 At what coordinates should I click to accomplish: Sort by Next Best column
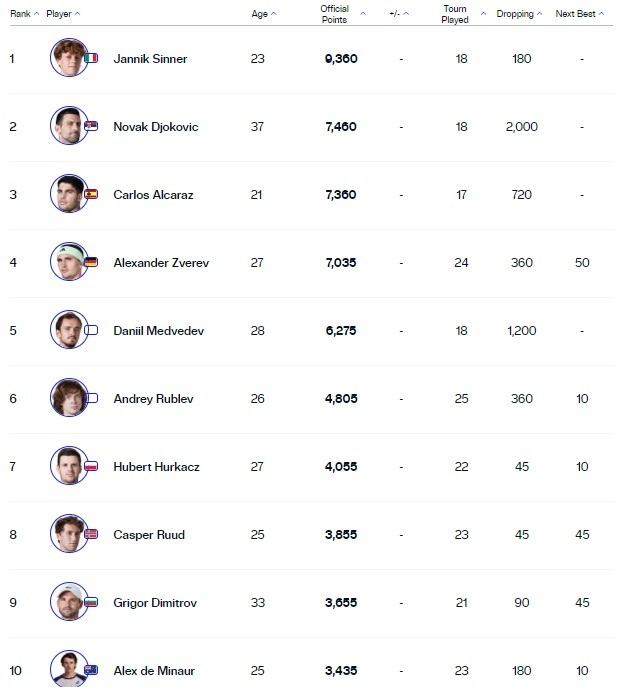(x=582, y=14)
